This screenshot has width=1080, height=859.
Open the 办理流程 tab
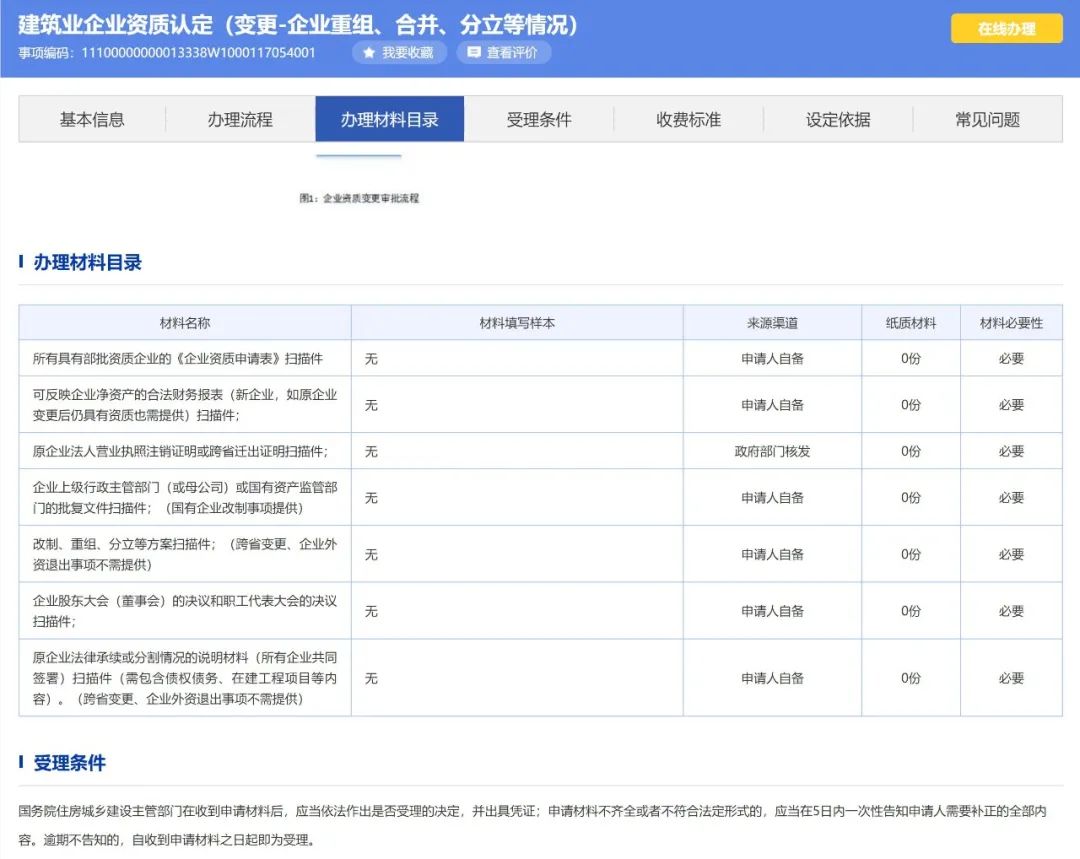tap(240, 119)
